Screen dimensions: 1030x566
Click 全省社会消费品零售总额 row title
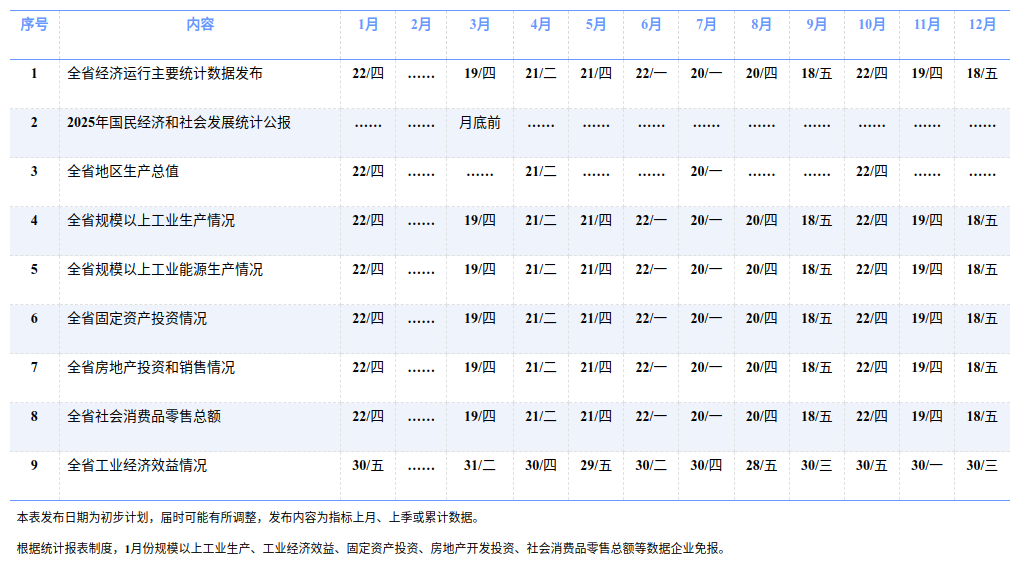144,416
